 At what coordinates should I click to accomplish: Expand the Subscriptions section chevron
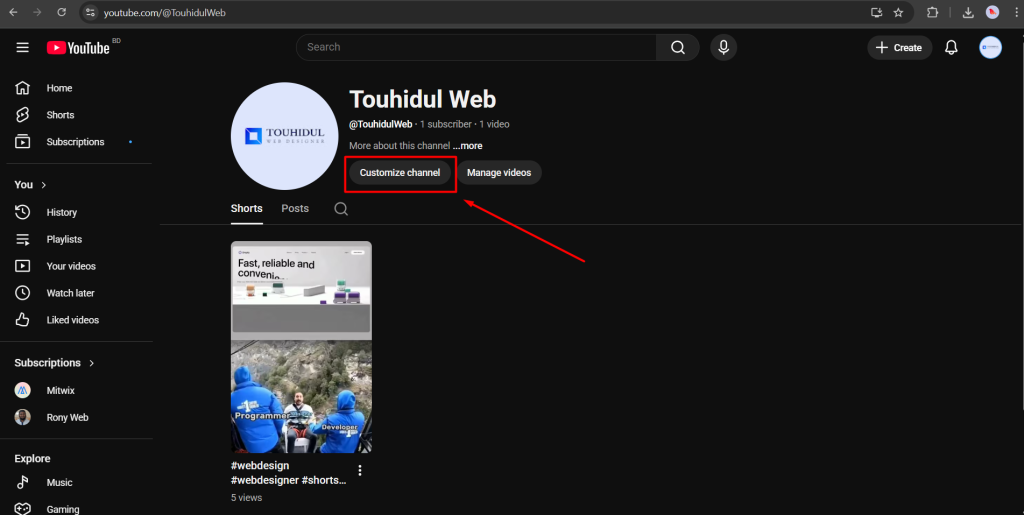(91, 363)
